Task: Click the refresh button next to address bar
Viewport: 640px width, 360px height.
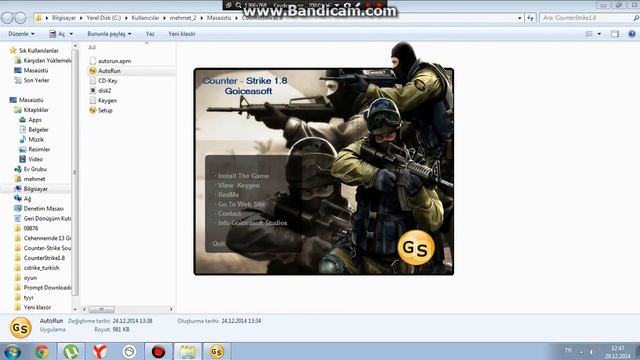Action: [530, 18]
